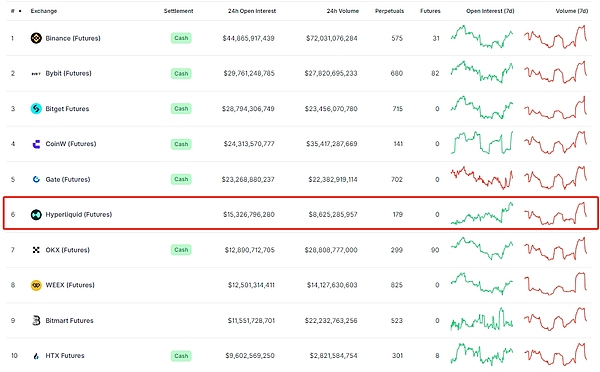Viewport: 600px width, 372px height.
Task: Click the Volume (7d) column header
Action: click(x=571, y=11)
